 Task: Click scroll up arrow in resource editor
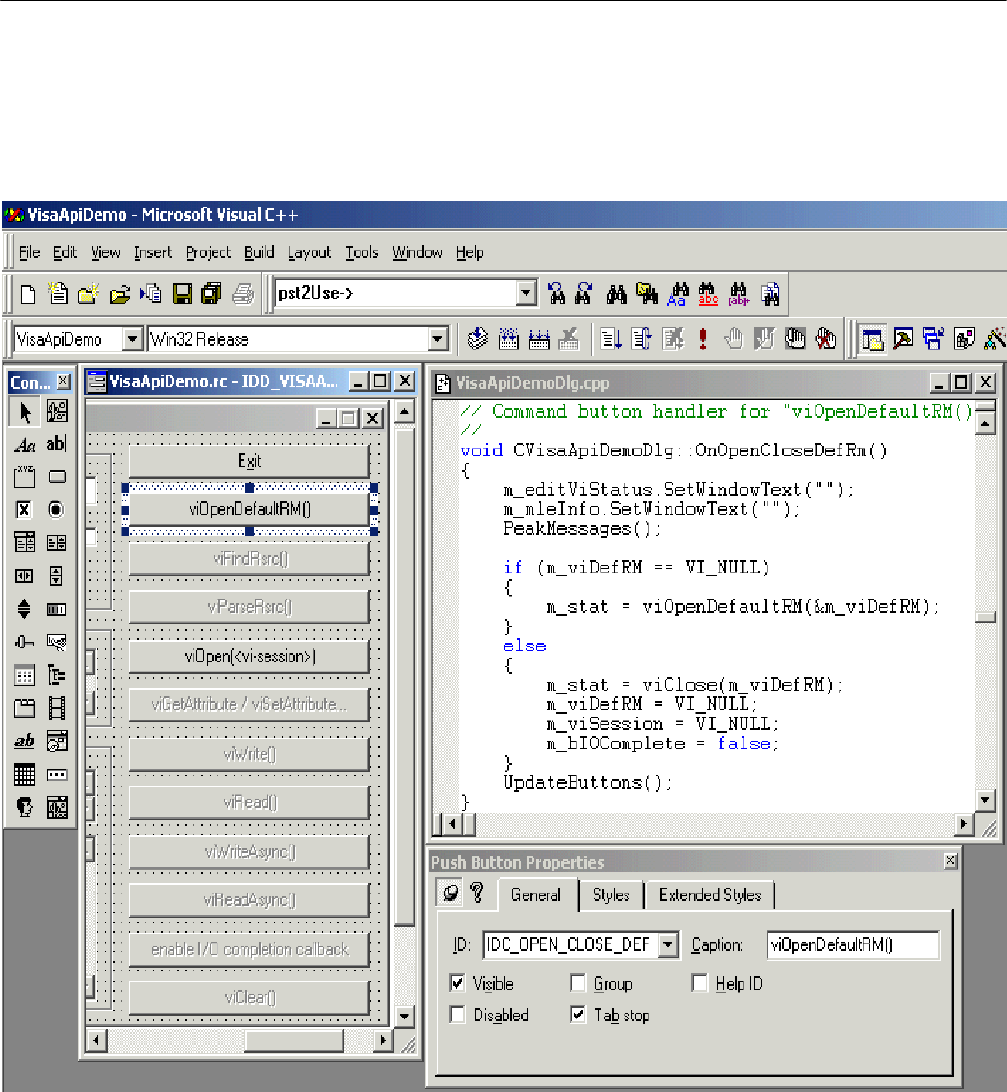[x=405, y=412]
